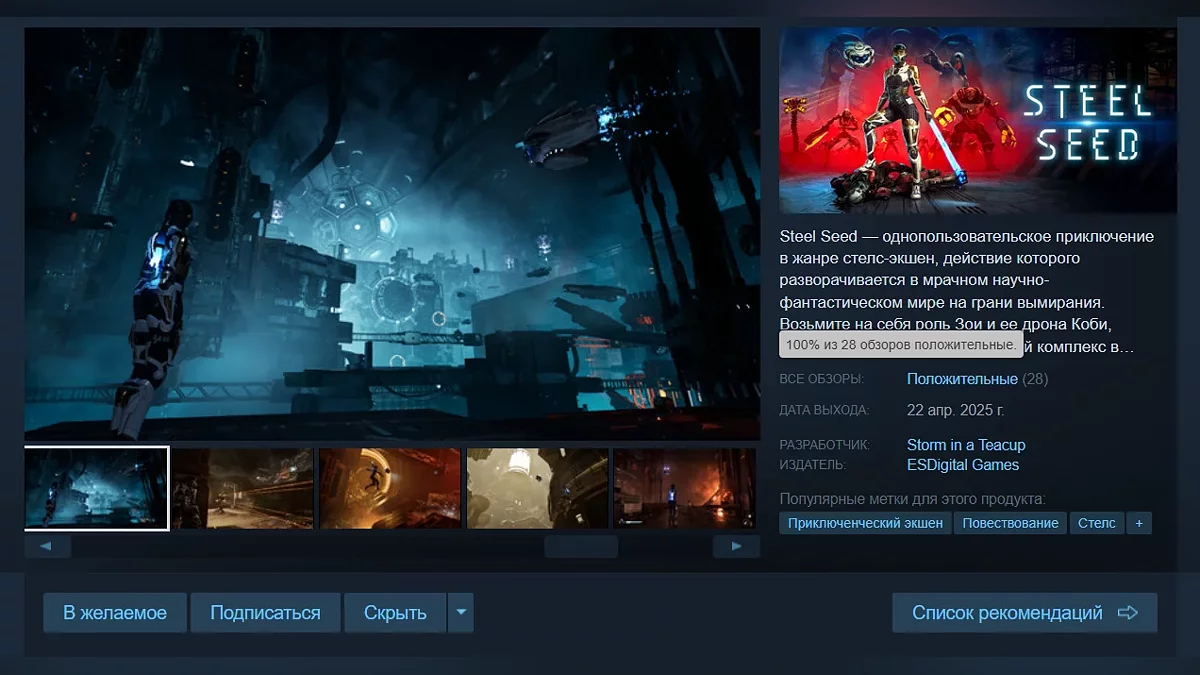Click the ВСЕ ОБЗОРЫ label
Screen dimensions: 1200x675
[x=821, y=380]
